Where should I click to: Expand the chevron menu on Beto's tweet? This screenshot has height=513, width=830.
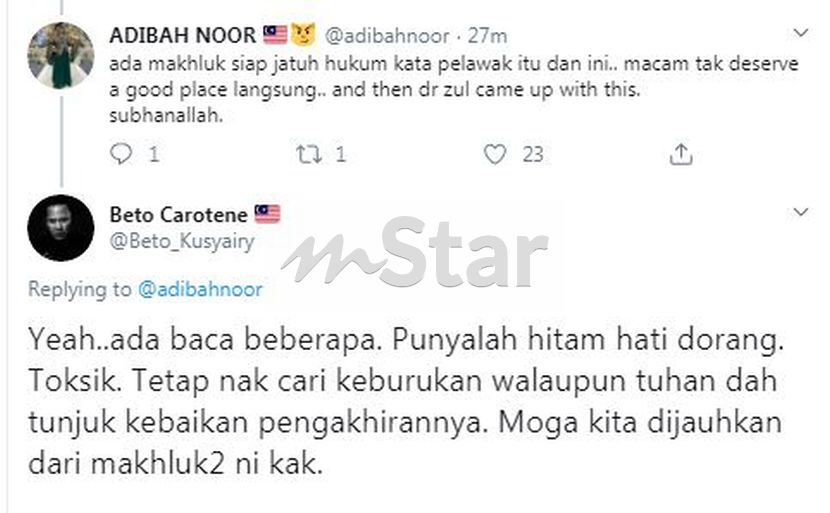[801, 212]
